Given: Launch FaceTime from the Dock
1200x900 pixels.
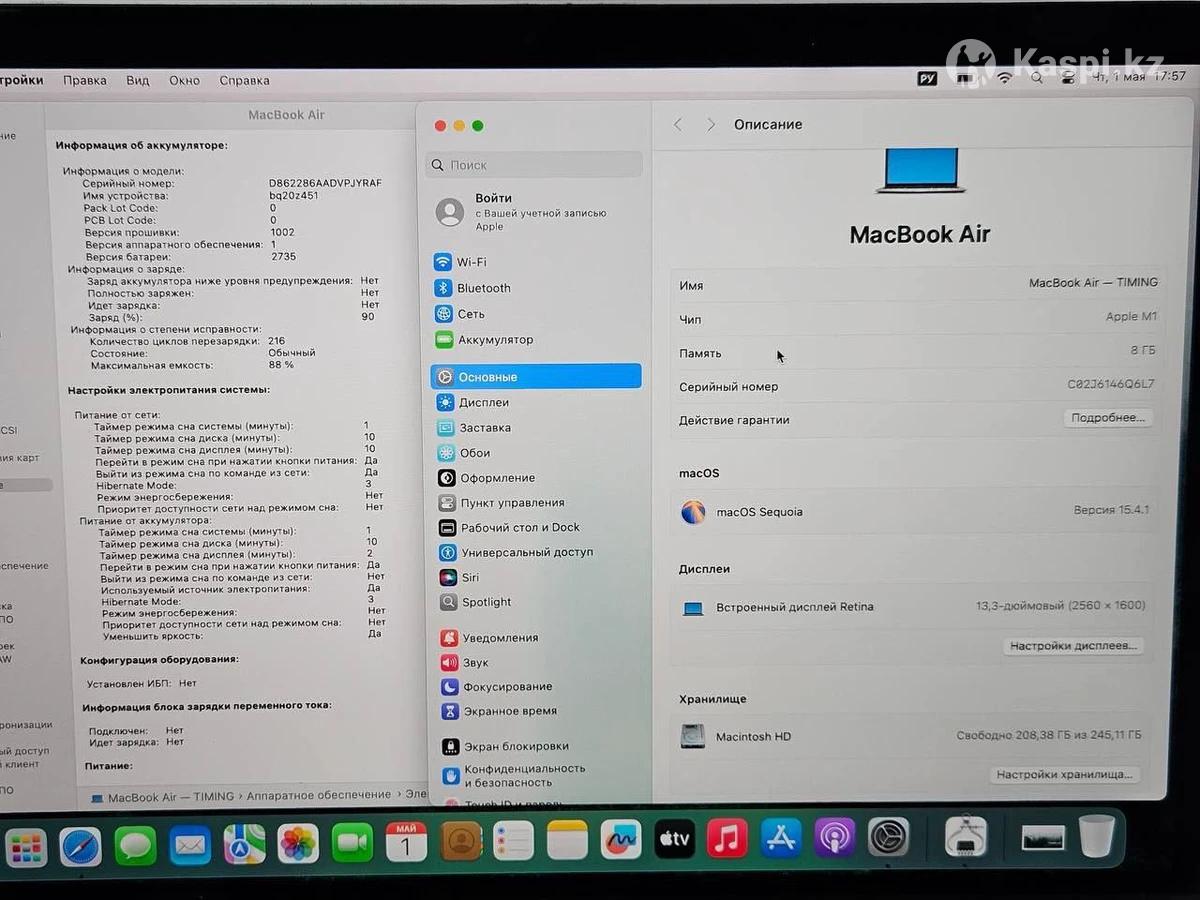Looking at the screenshot, I should pos(352,843).
